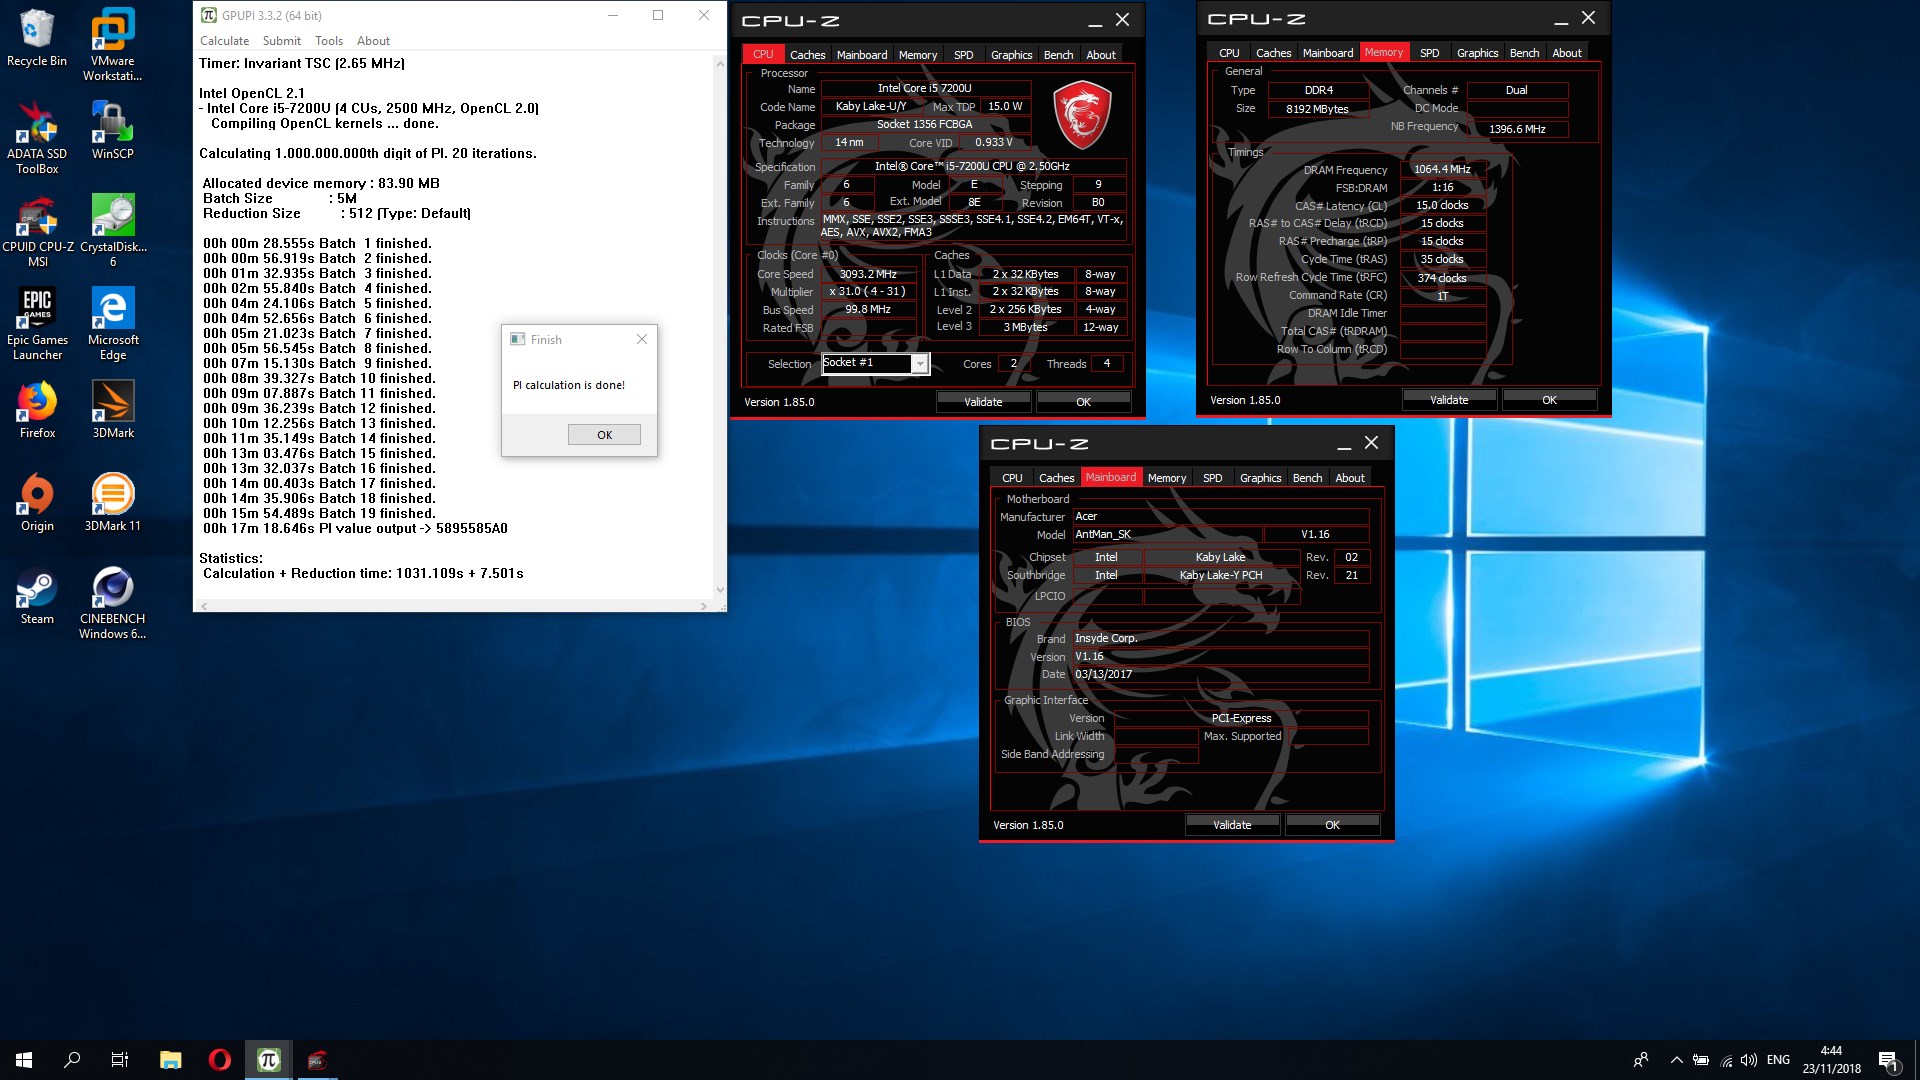Open the CINEBENCH Windows desktop icon
1920x1080 pixels.
point(112,603)
